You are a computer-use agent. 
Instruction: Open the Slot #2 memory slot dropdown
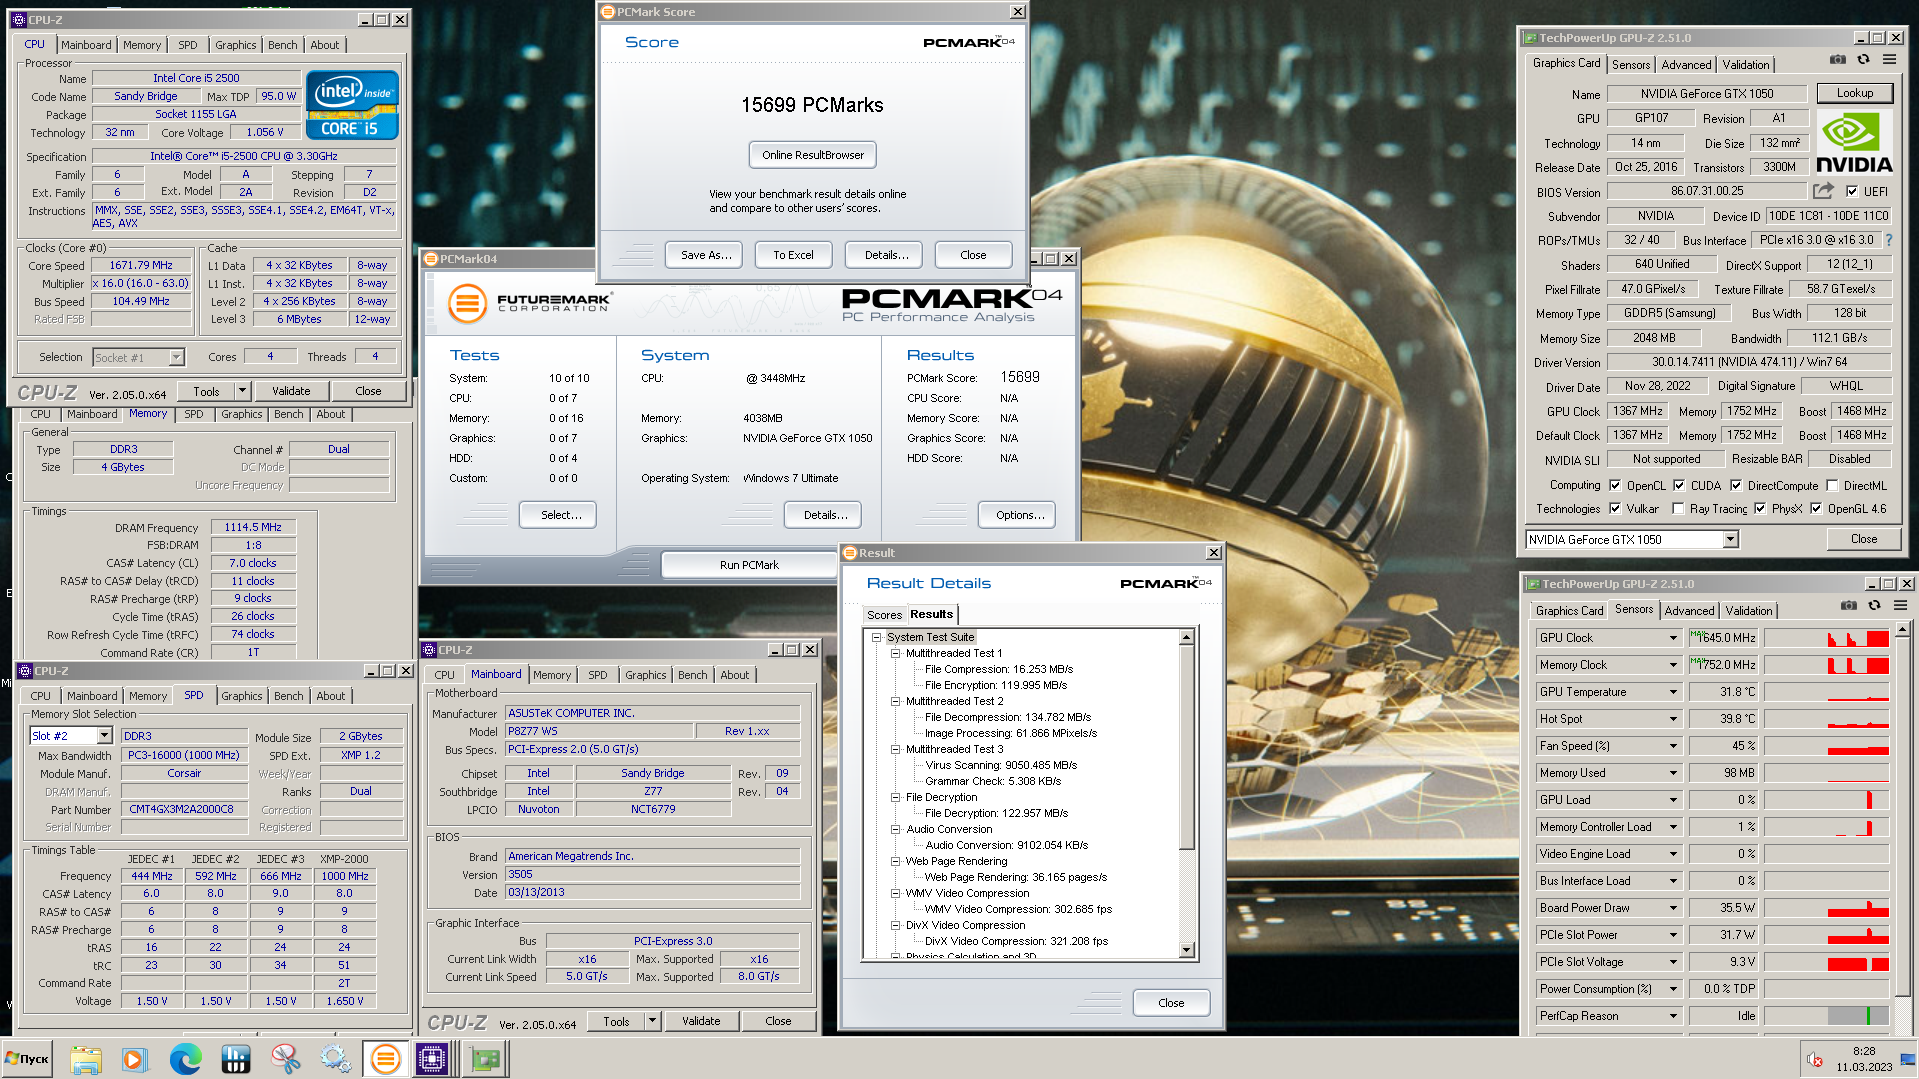point(104,735)
